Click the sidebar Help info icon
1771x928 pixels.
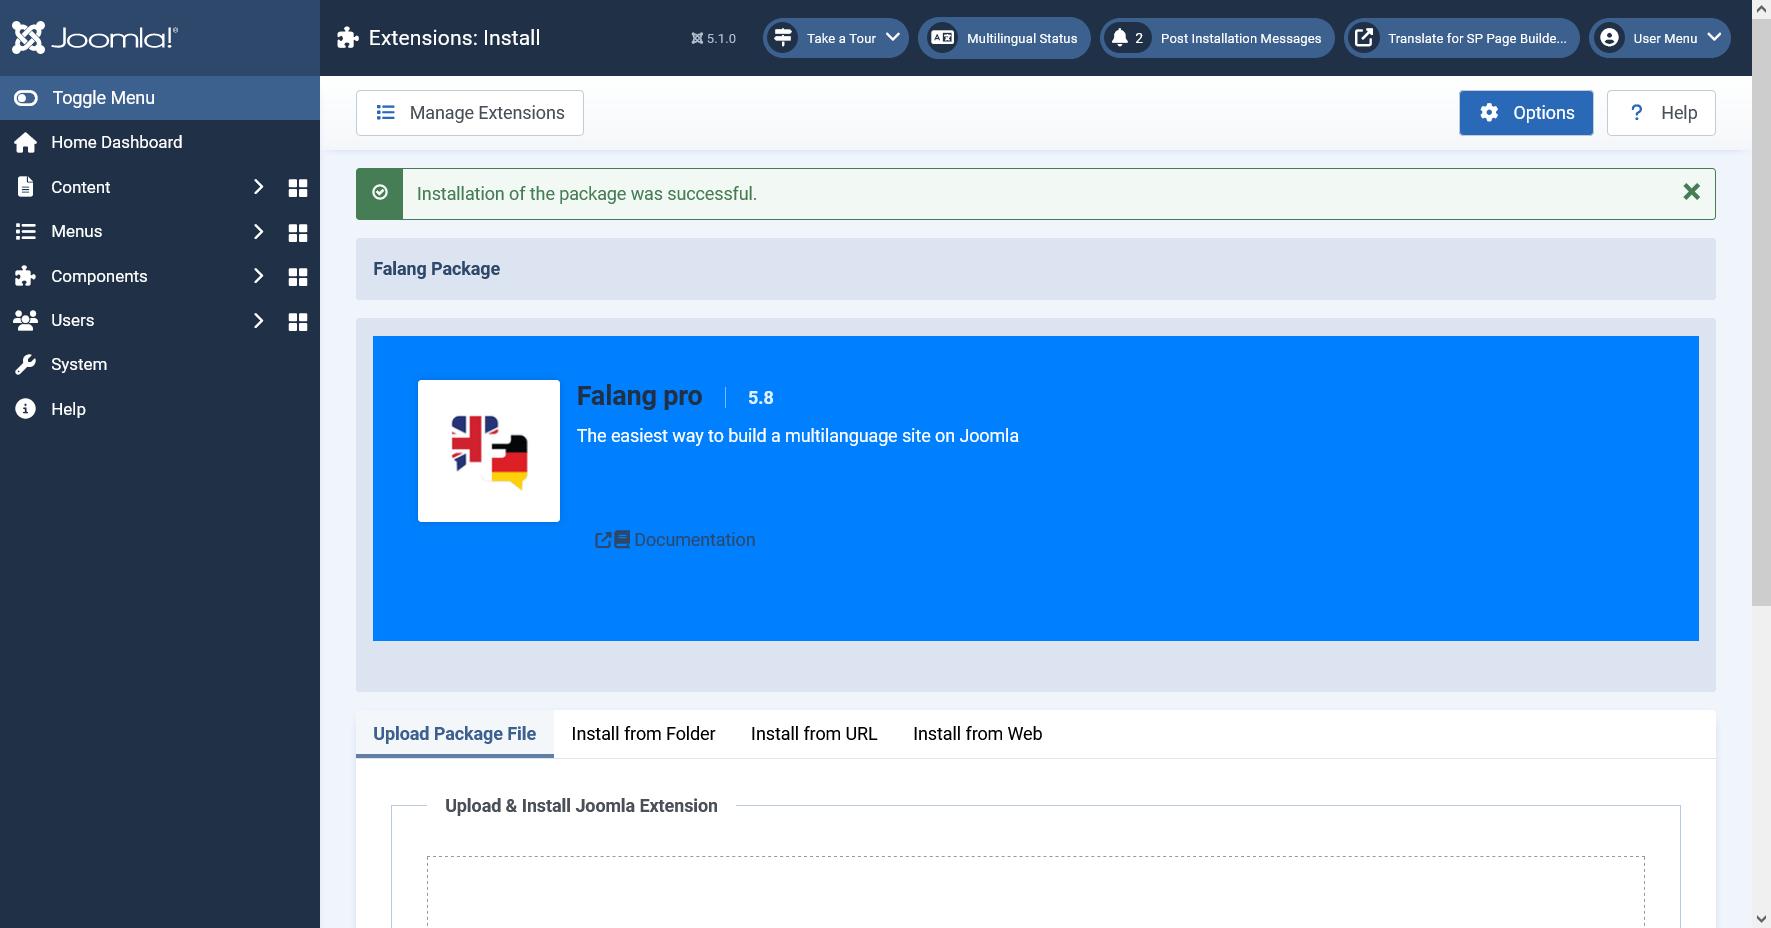point(26,409)
